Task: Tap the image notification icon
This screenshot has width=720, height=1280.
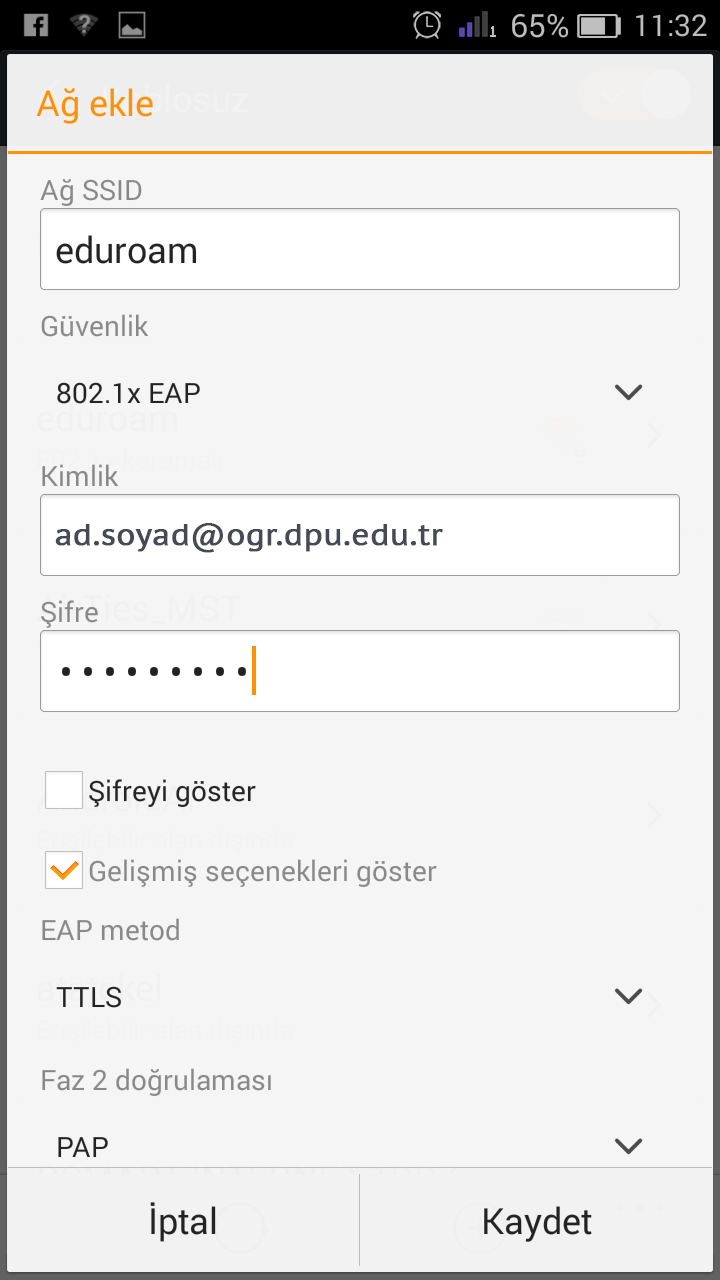Action: point(131,25)
